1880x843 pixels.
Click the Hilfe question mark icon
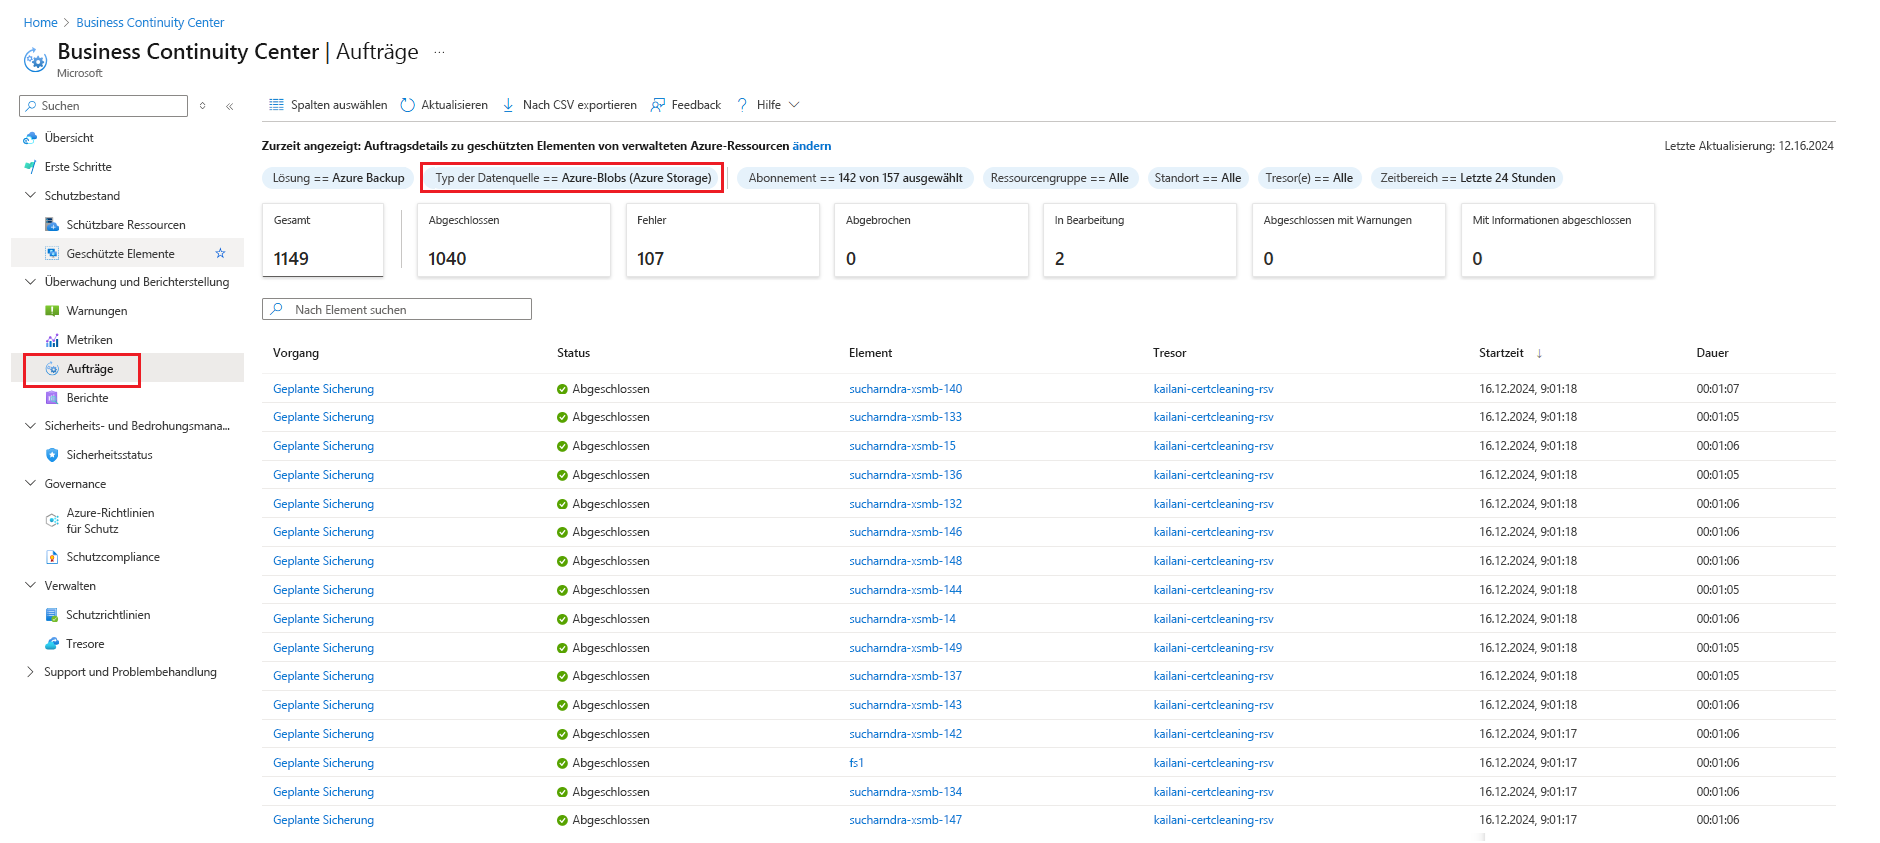pos(742,105)
